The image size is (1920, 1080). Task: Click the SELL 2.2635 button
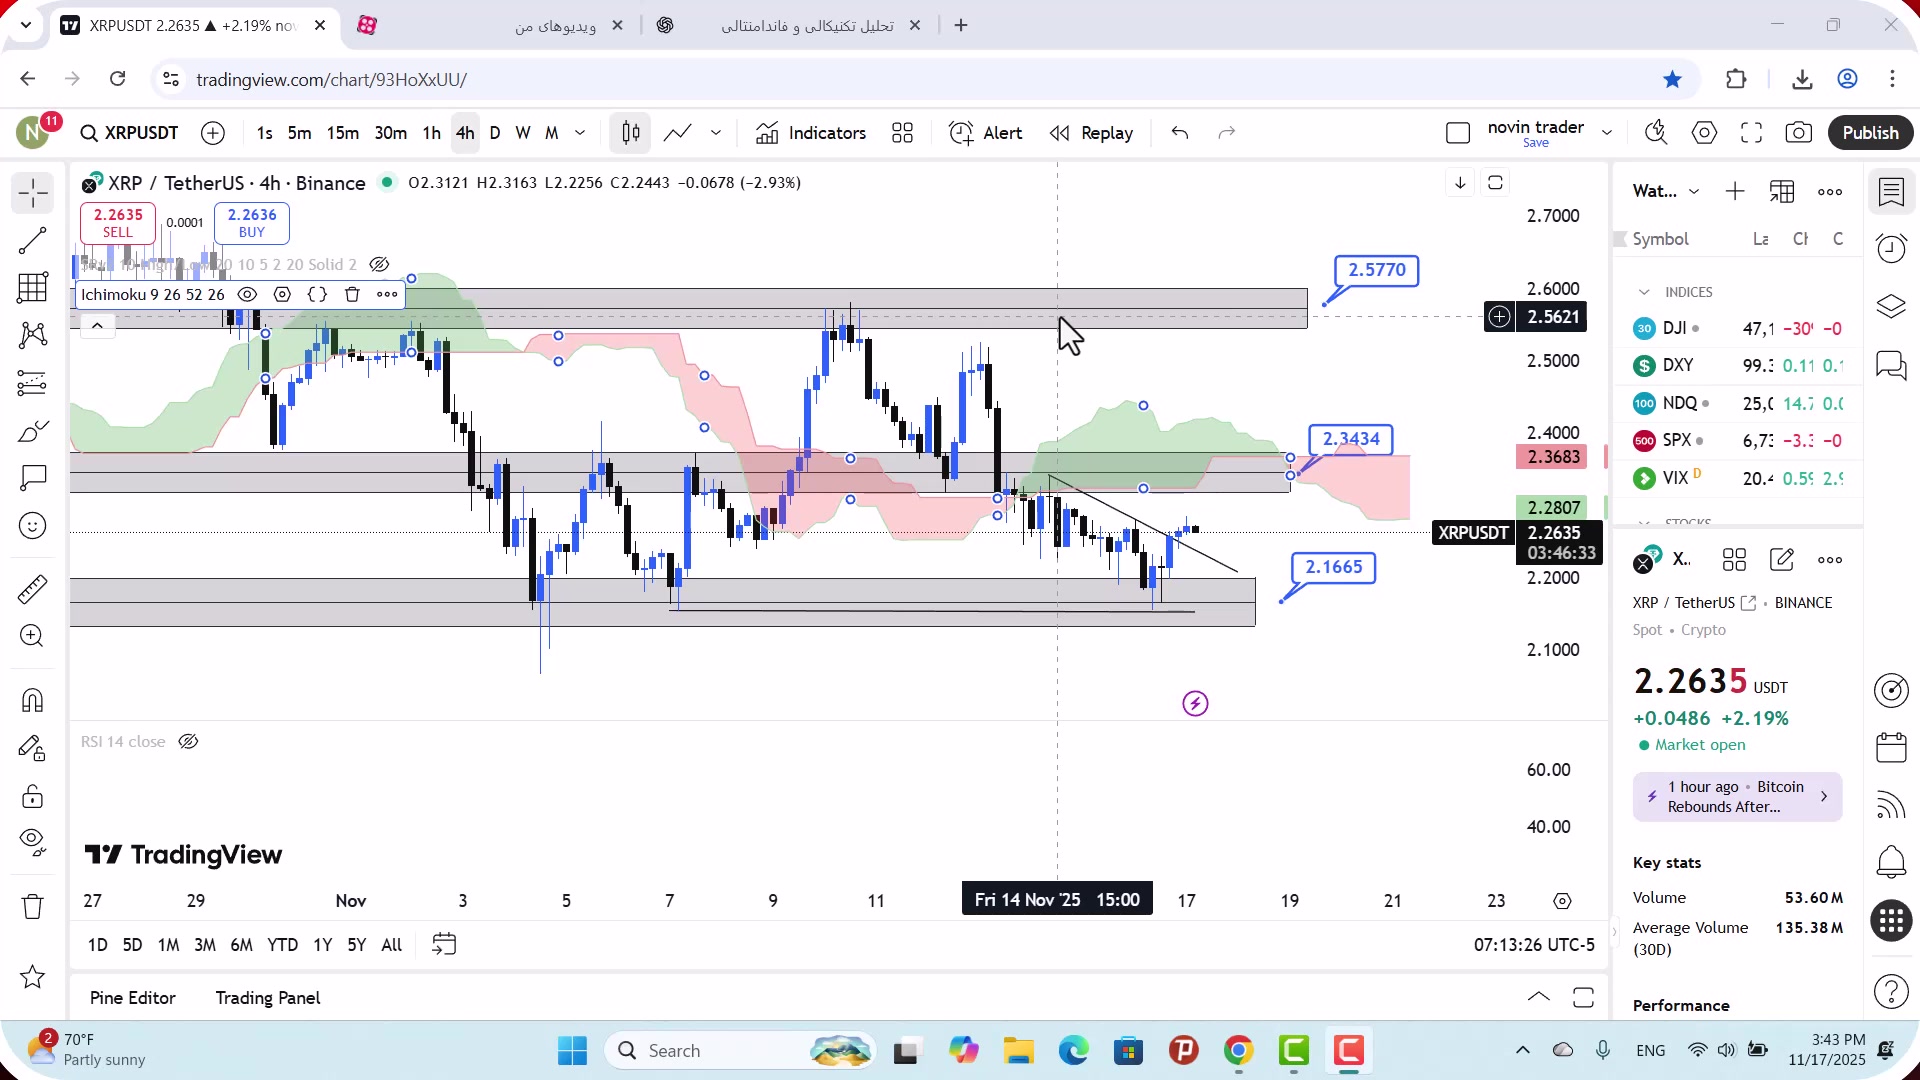point(118,223)
